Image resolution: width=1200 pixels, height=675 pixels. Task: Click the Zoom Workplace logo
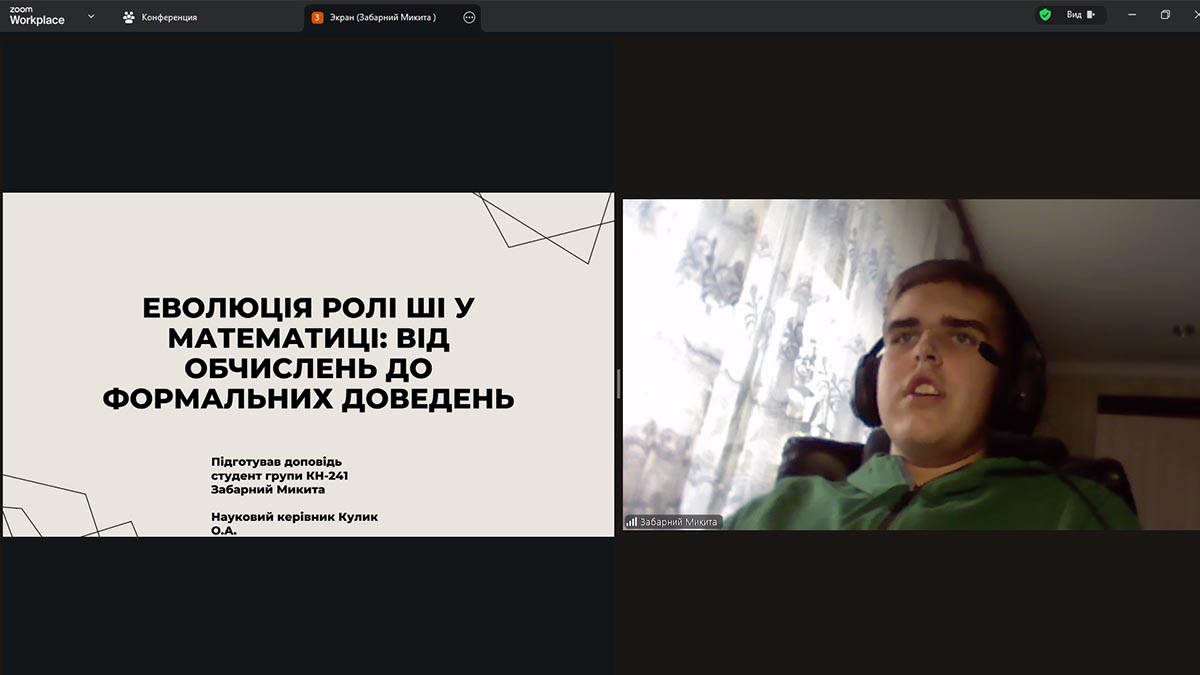pos(36,16)
